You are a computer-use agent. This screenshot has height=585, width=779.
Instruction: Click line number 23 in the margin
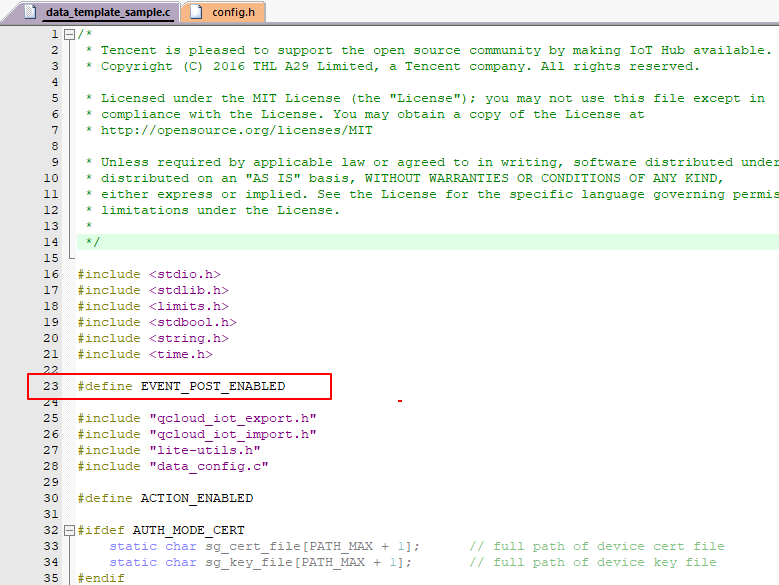[51, 386]
